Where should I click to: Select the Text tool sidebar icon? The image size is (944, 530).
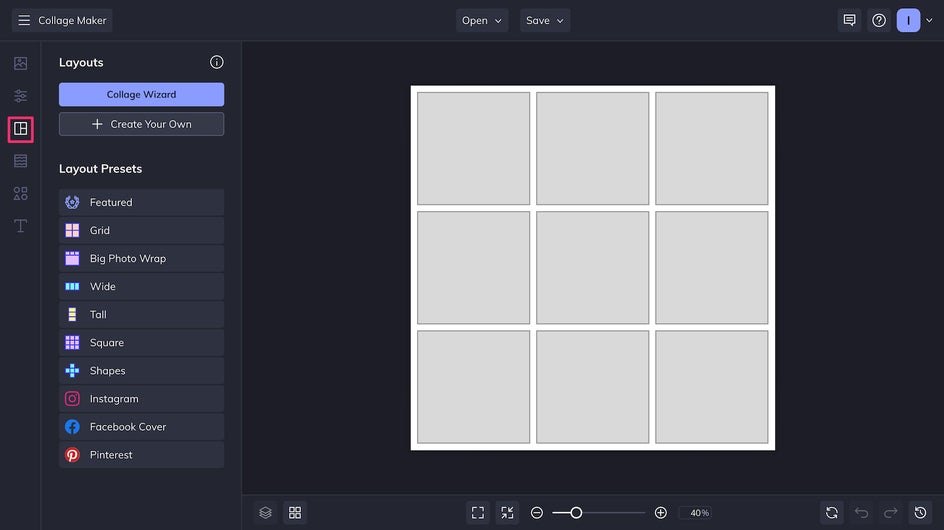click(x=20, y=226)
